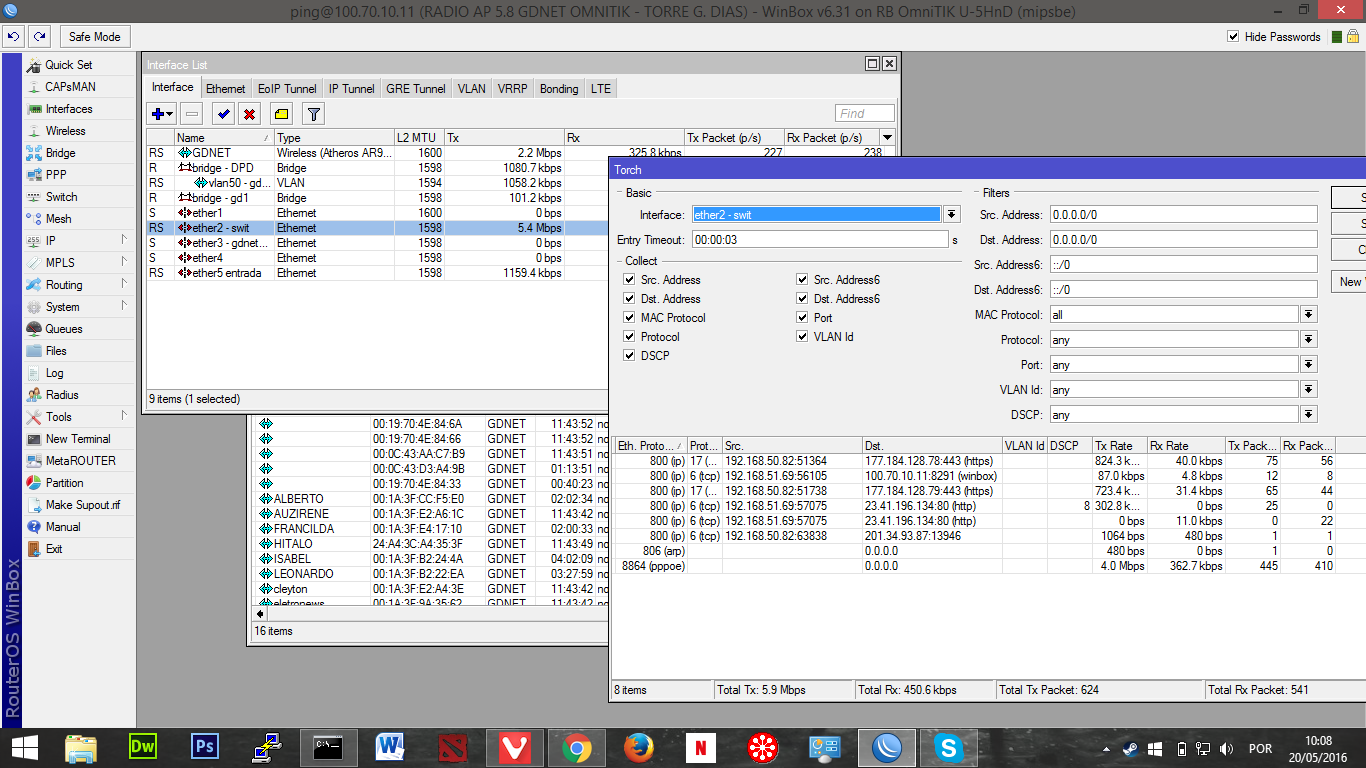This screenshot has height=768, width=1366.
Task: Open the Windows Start menu
Action: [x=24, y=748]
